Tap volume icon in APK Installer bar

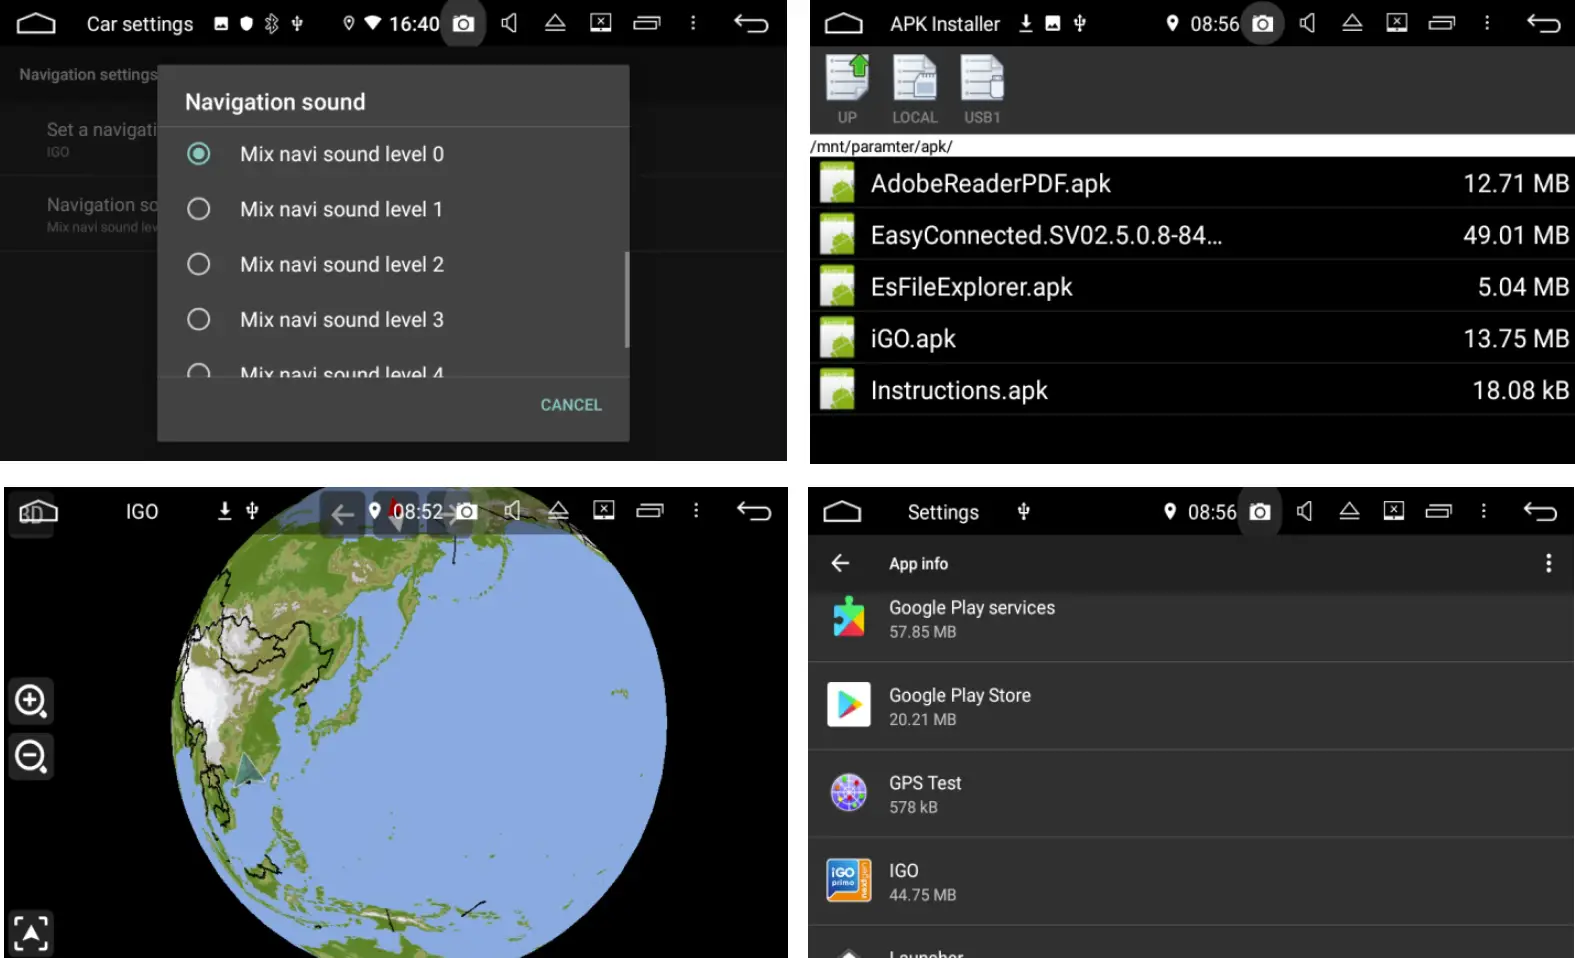pos(1307,23)
